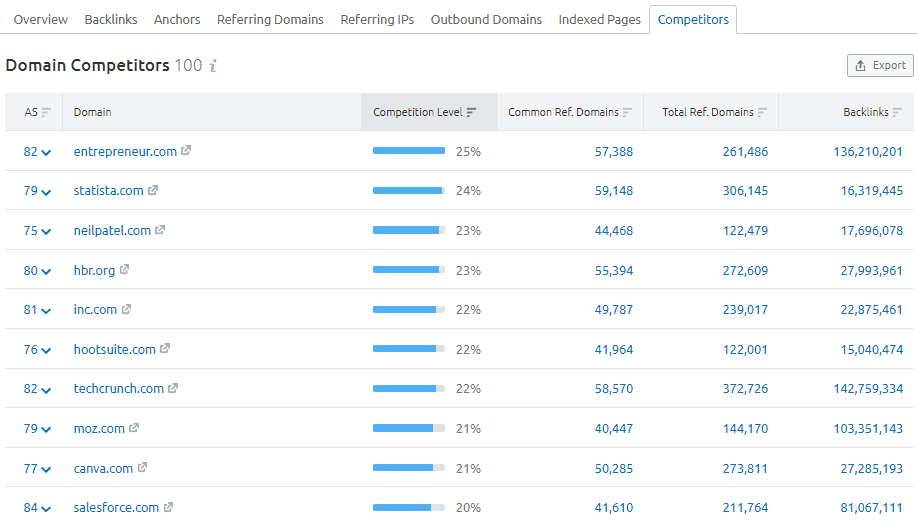
Task: Expand AS chevron for hbr.org
Action: pyautogui.click(x=46, y=272)
